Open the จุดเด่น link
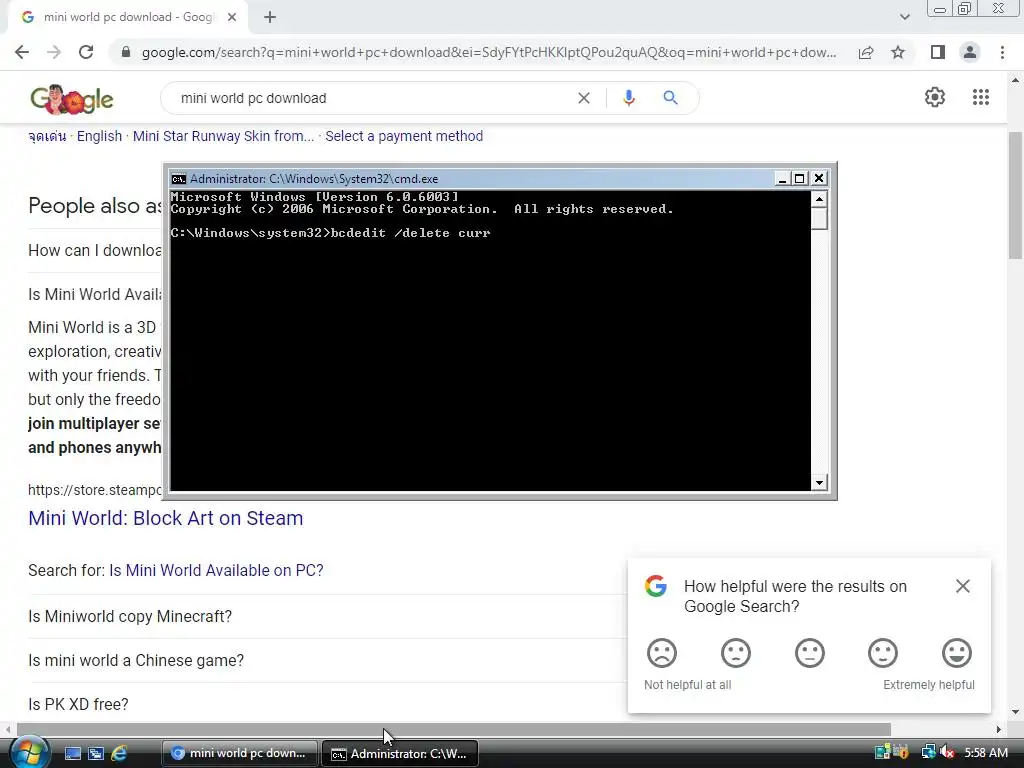The height and width of the screenshot is (768, 1024). 47,136
